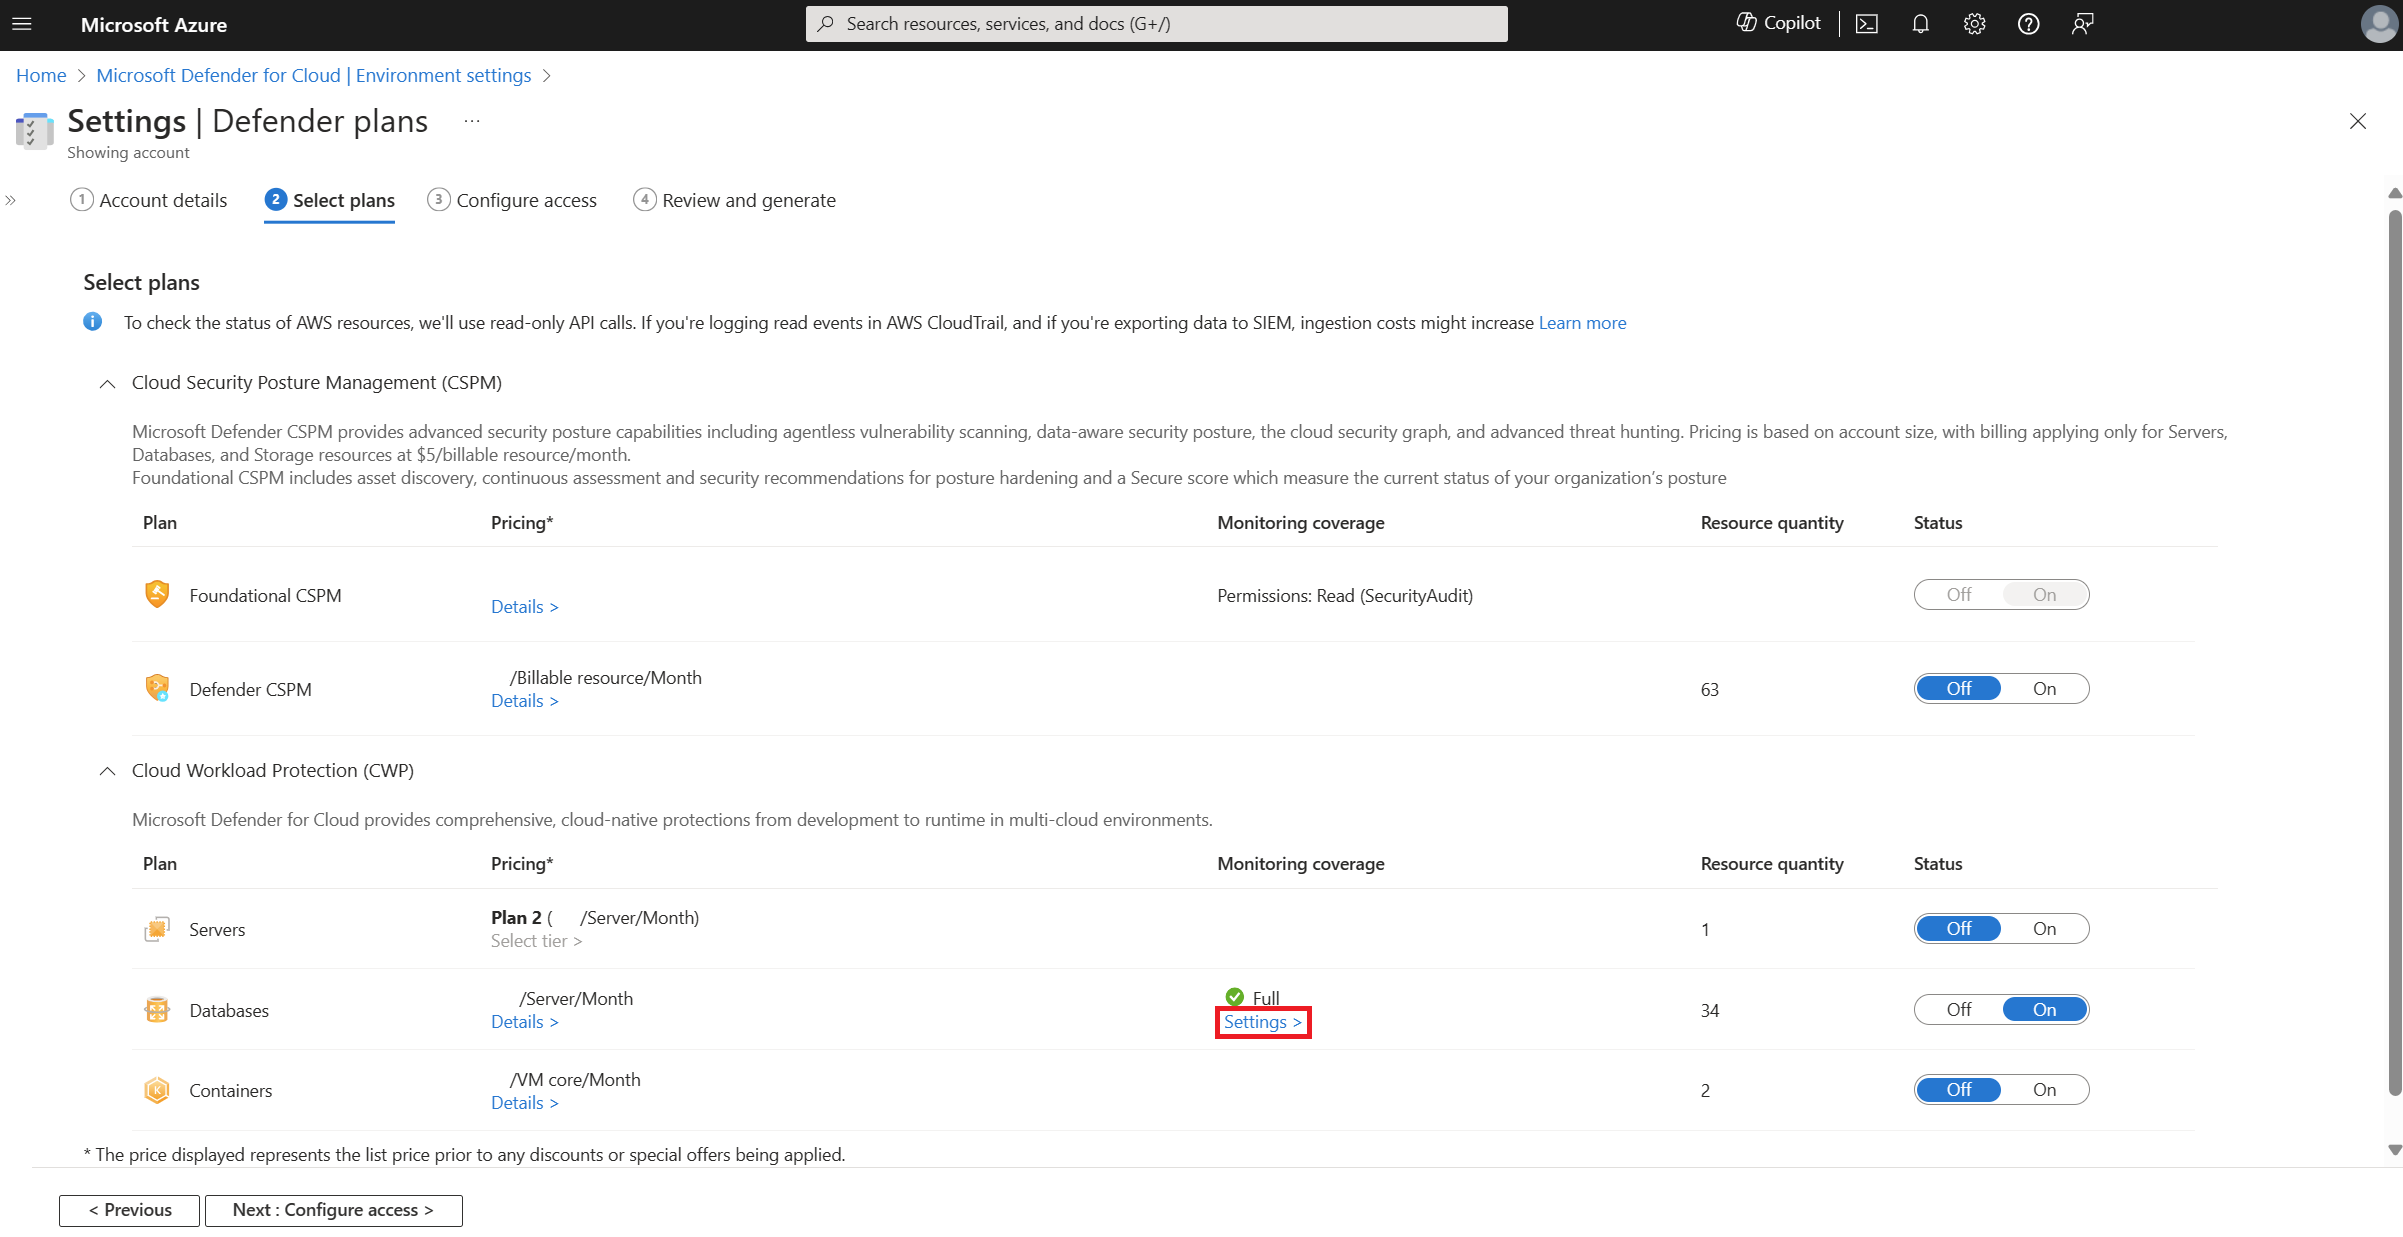Launch Cloud Shell icon
The image size is (2403, 1237).
[x=1867, y=24]
